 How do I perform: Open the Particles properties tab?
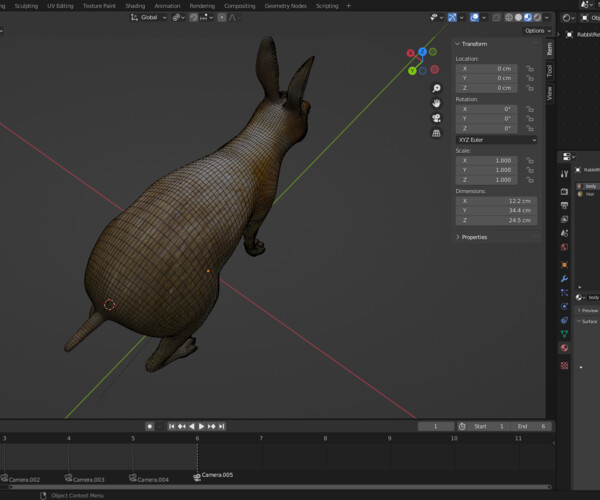pyautogui.click(x=564, y=293)
